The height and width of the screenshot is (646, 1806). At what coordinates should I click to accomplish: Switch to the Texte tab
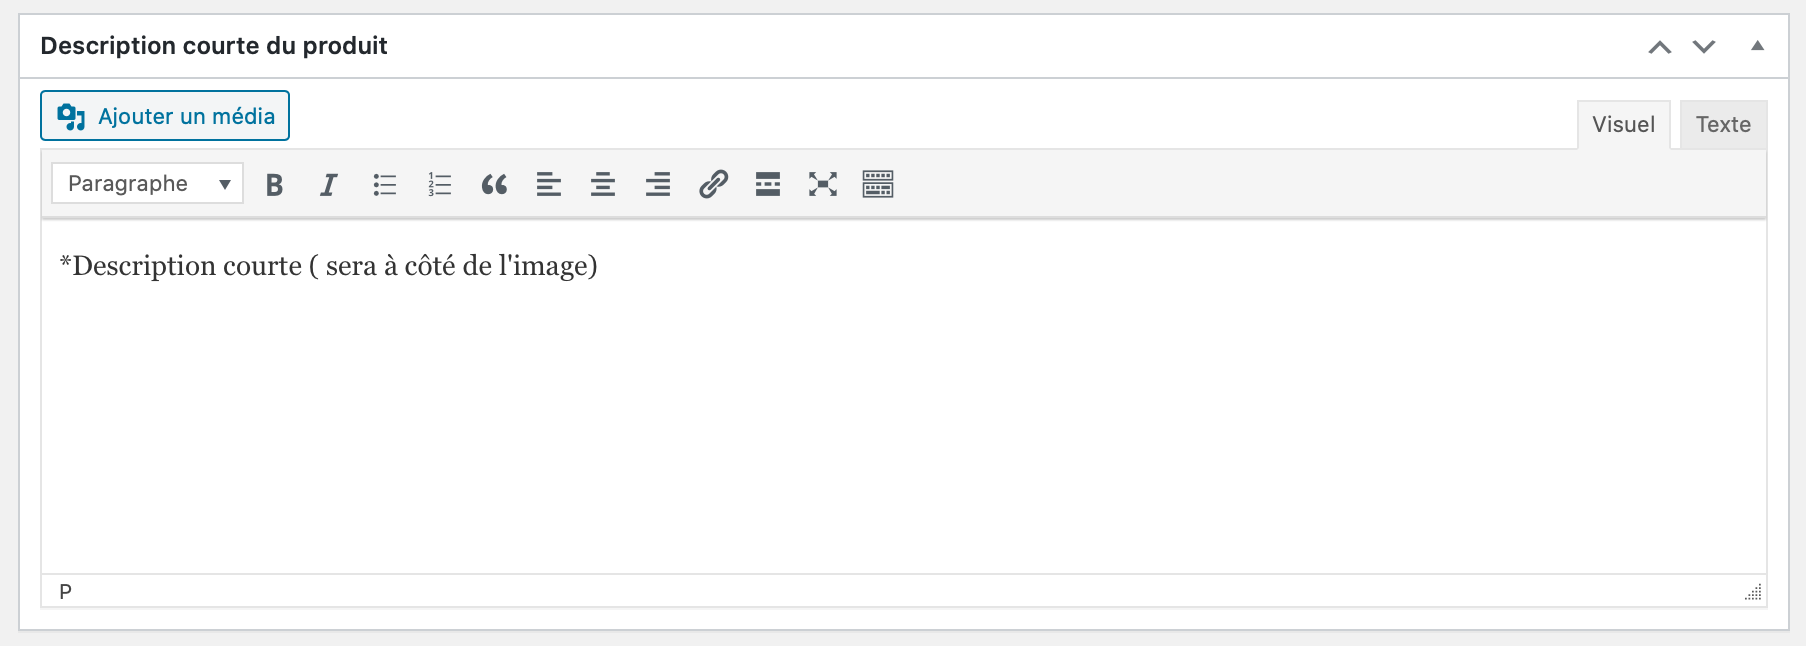1723,125
